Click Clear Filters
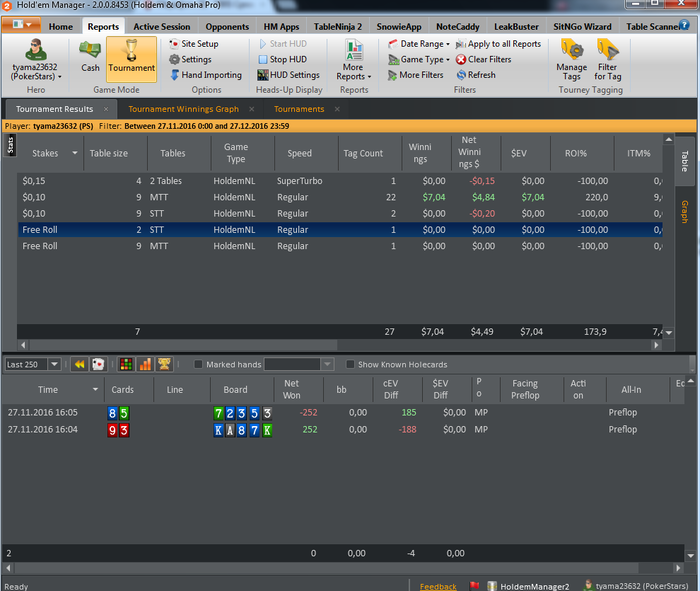 (x=483, y=59)
